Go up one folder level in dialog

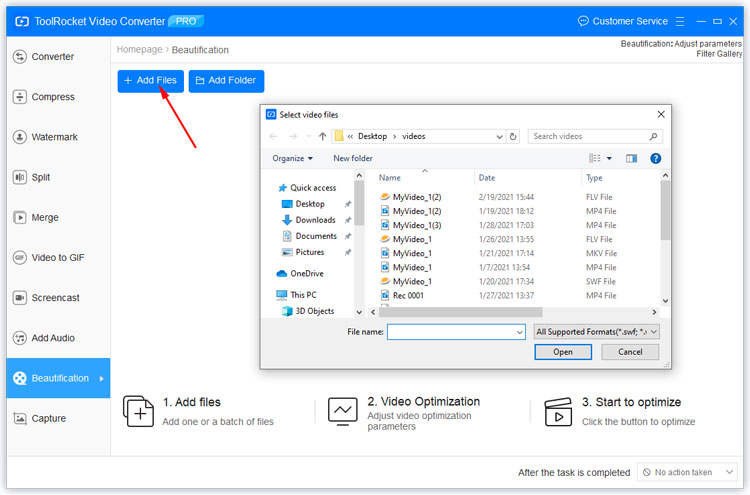pyautogui.click(x=322, y=136)
